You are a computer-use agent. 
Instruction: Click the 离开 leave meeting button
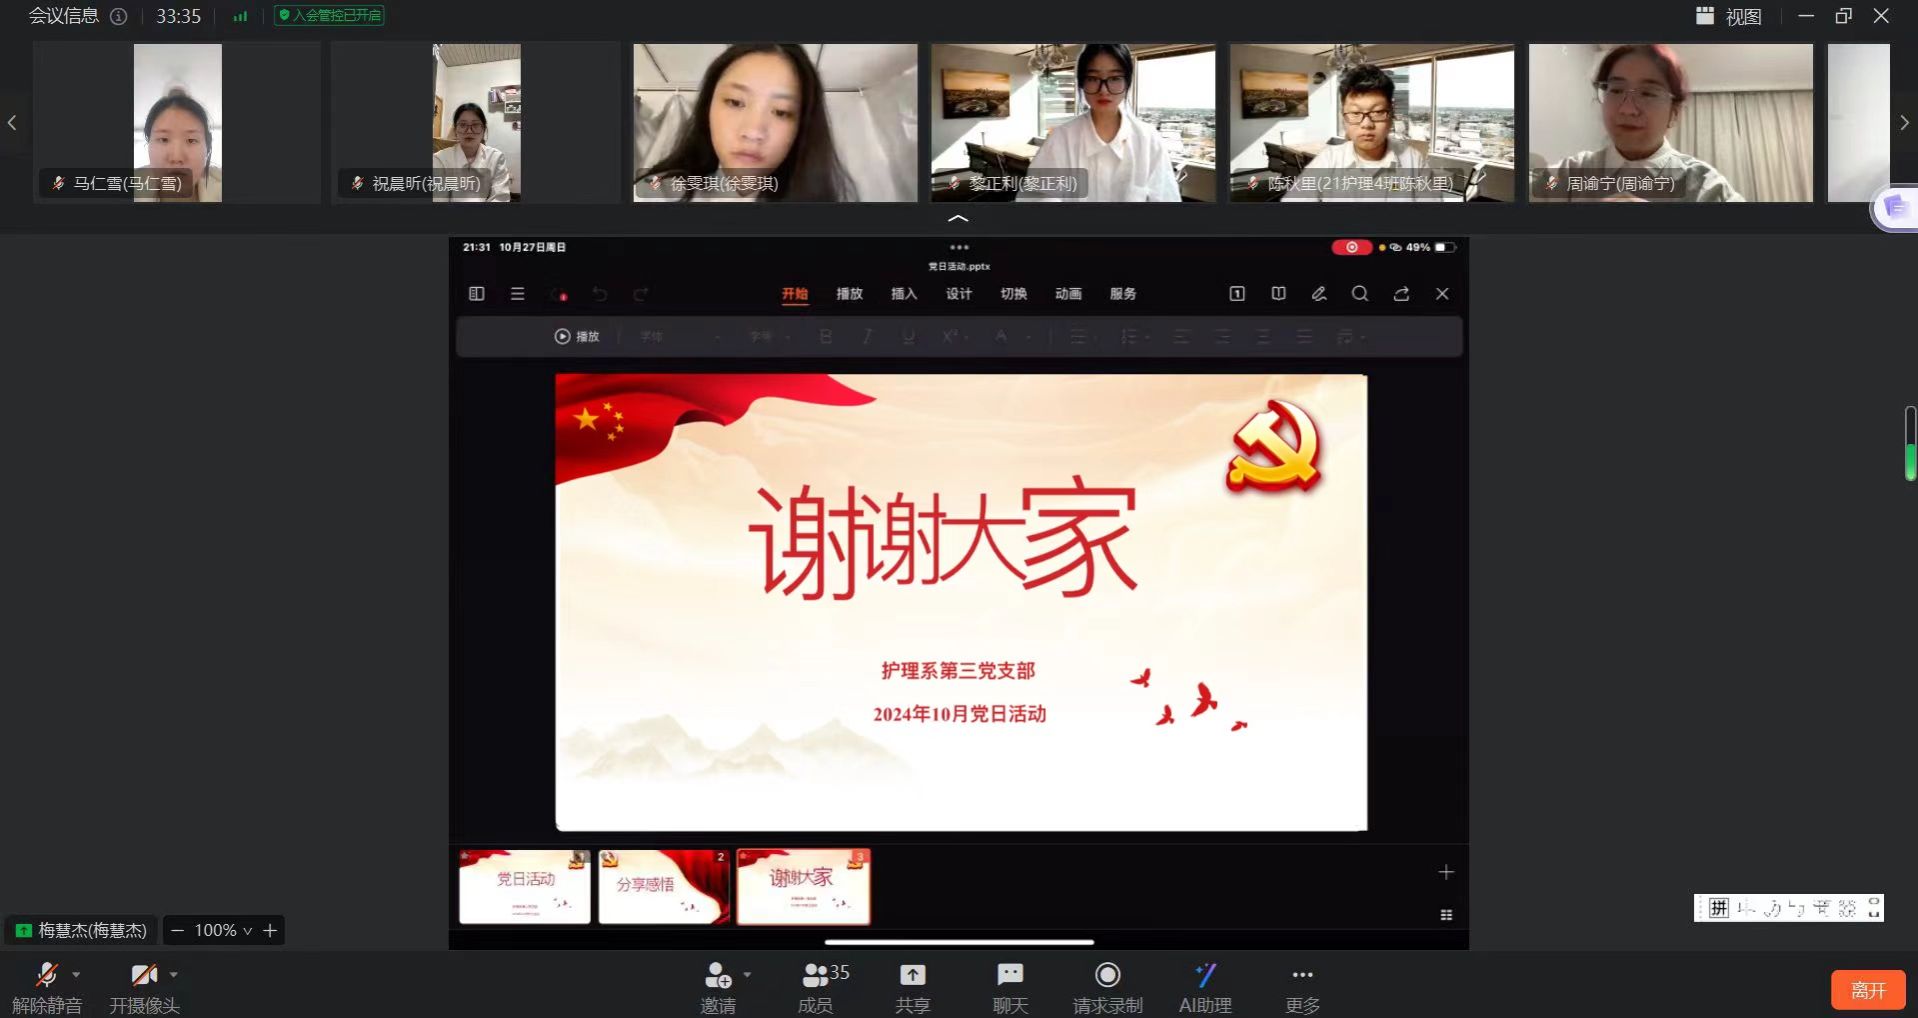tap(1867, 990)
